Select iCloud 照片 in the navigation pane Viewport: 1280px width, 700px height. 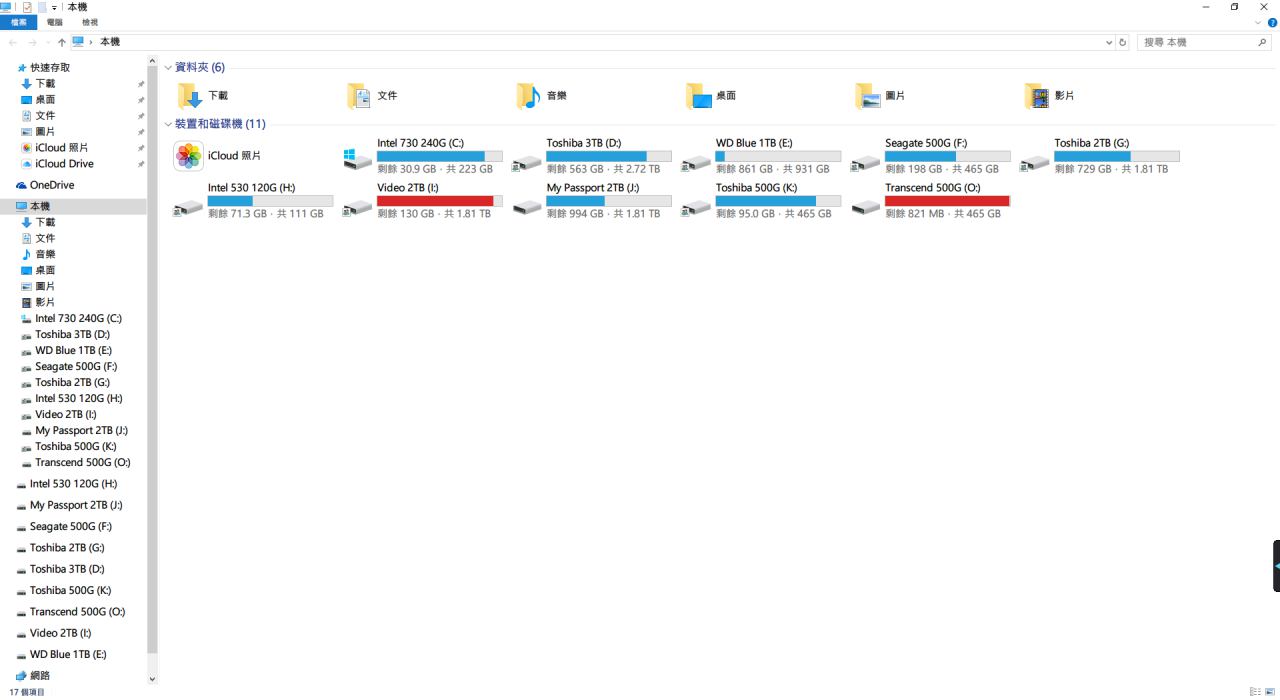[x=62, y=148]
